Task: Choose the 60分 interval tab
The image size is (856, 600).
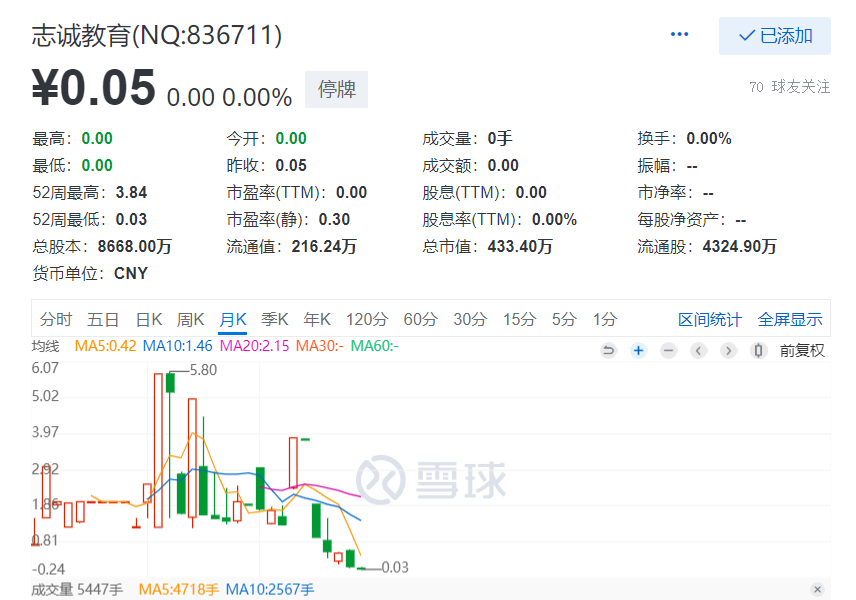Action: (420, 320)
